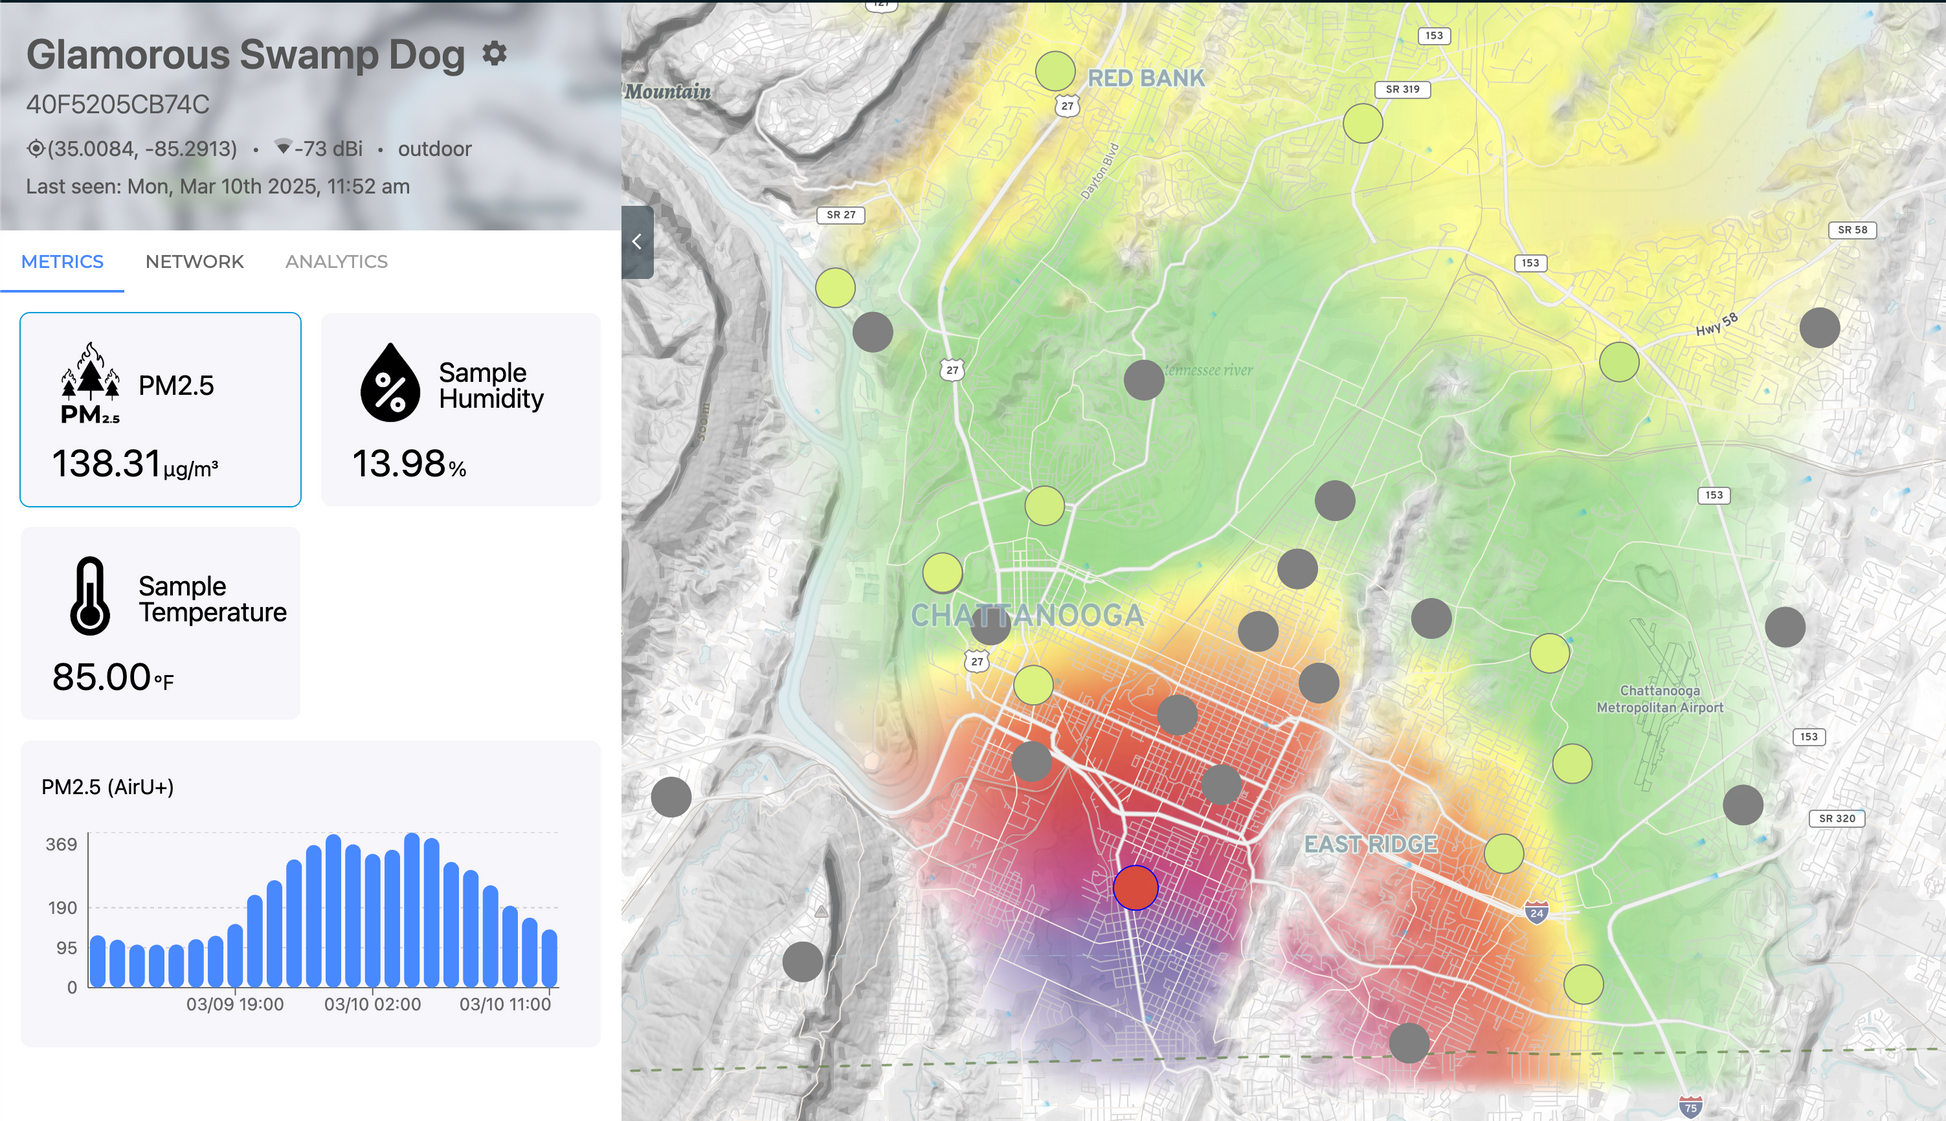Click the WiFi signal strength icon
The width and height of the screenshot is (1946, 1121).
pos(283,148)
